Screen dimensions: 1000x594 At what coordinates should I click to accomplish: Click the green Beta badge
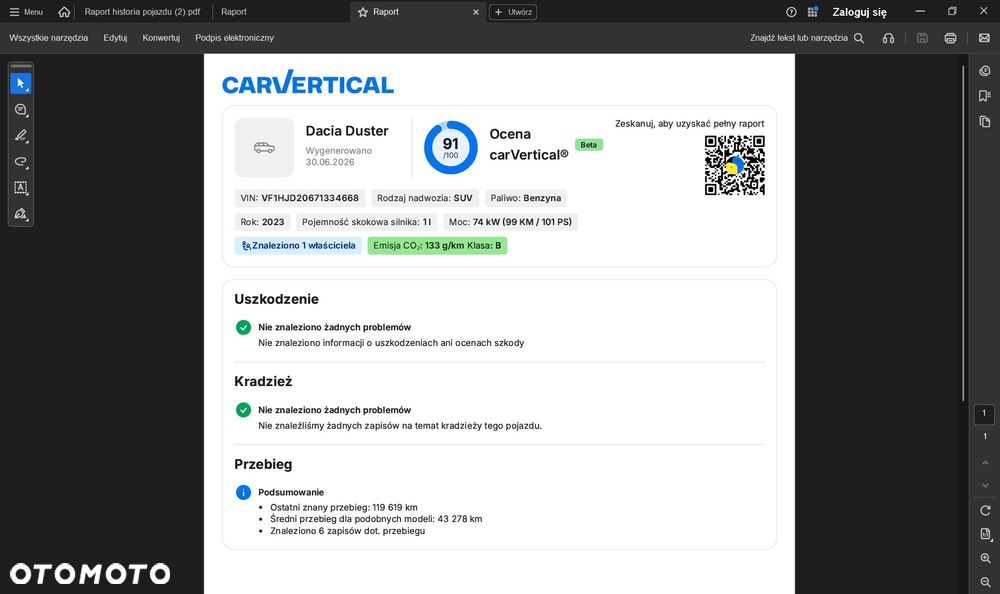coord(589,145)
